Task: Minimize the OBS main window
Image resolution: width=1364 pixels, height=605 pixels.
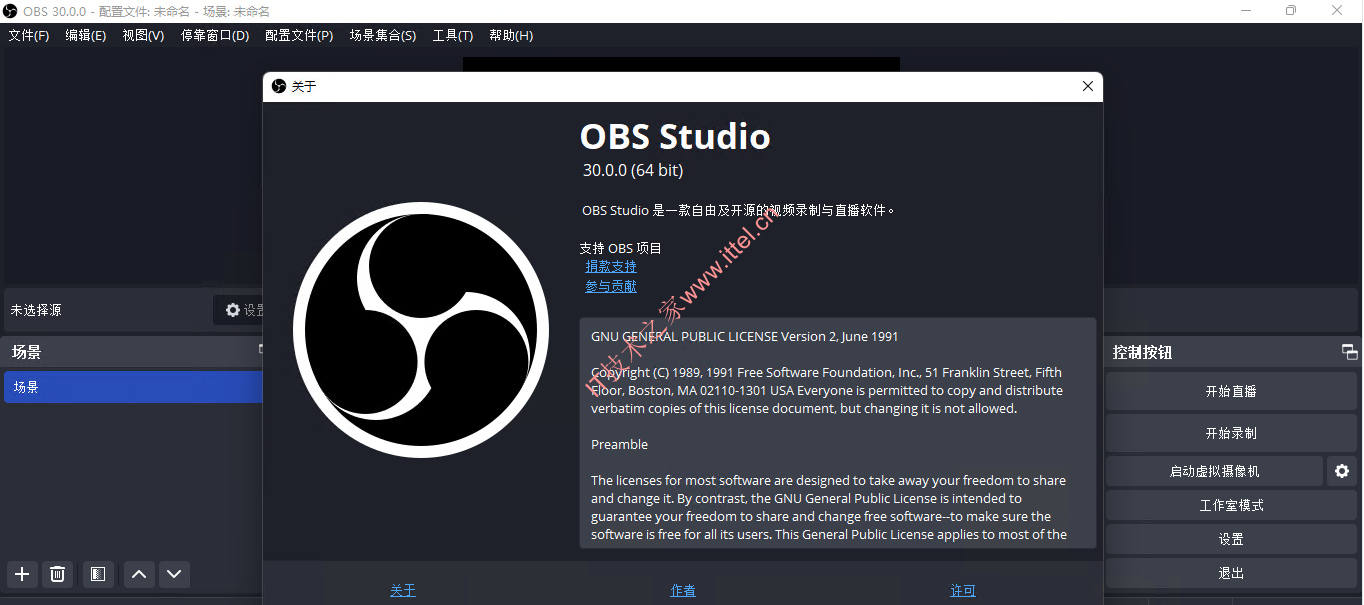Action: 1245,11
